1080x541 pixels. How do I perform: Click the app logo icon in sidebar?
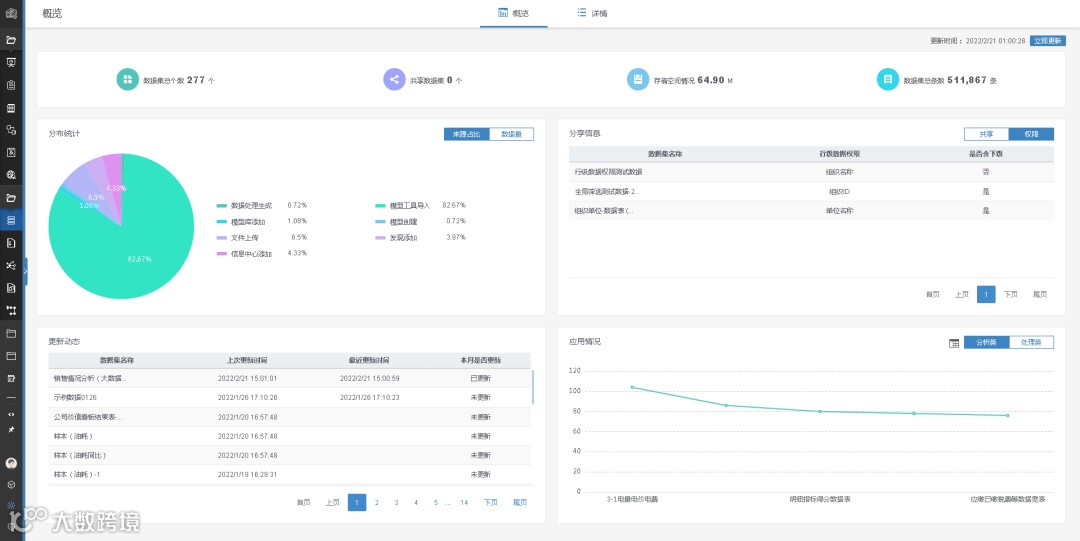click(x=11, y=12)
